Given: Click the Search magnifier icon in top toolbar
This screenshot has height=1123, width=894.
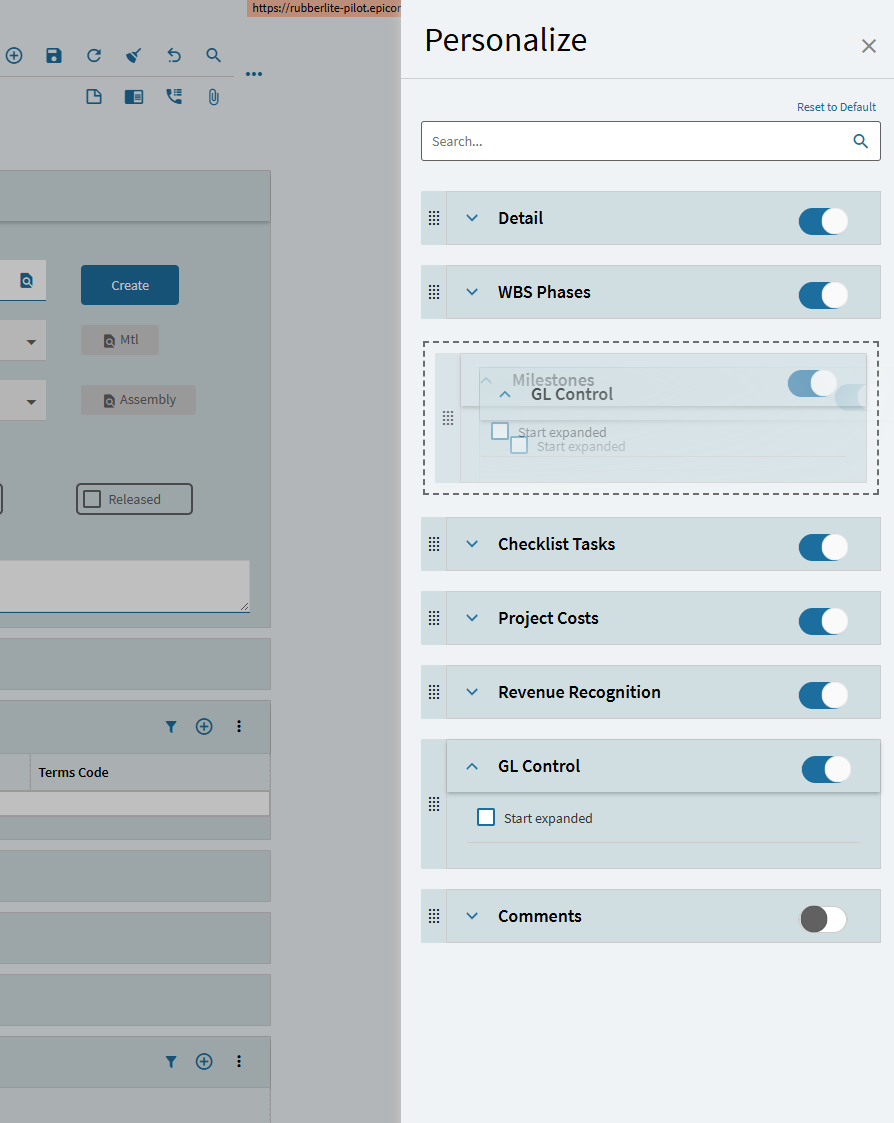Looking at the screenshot, I should [x=213, y=55].
